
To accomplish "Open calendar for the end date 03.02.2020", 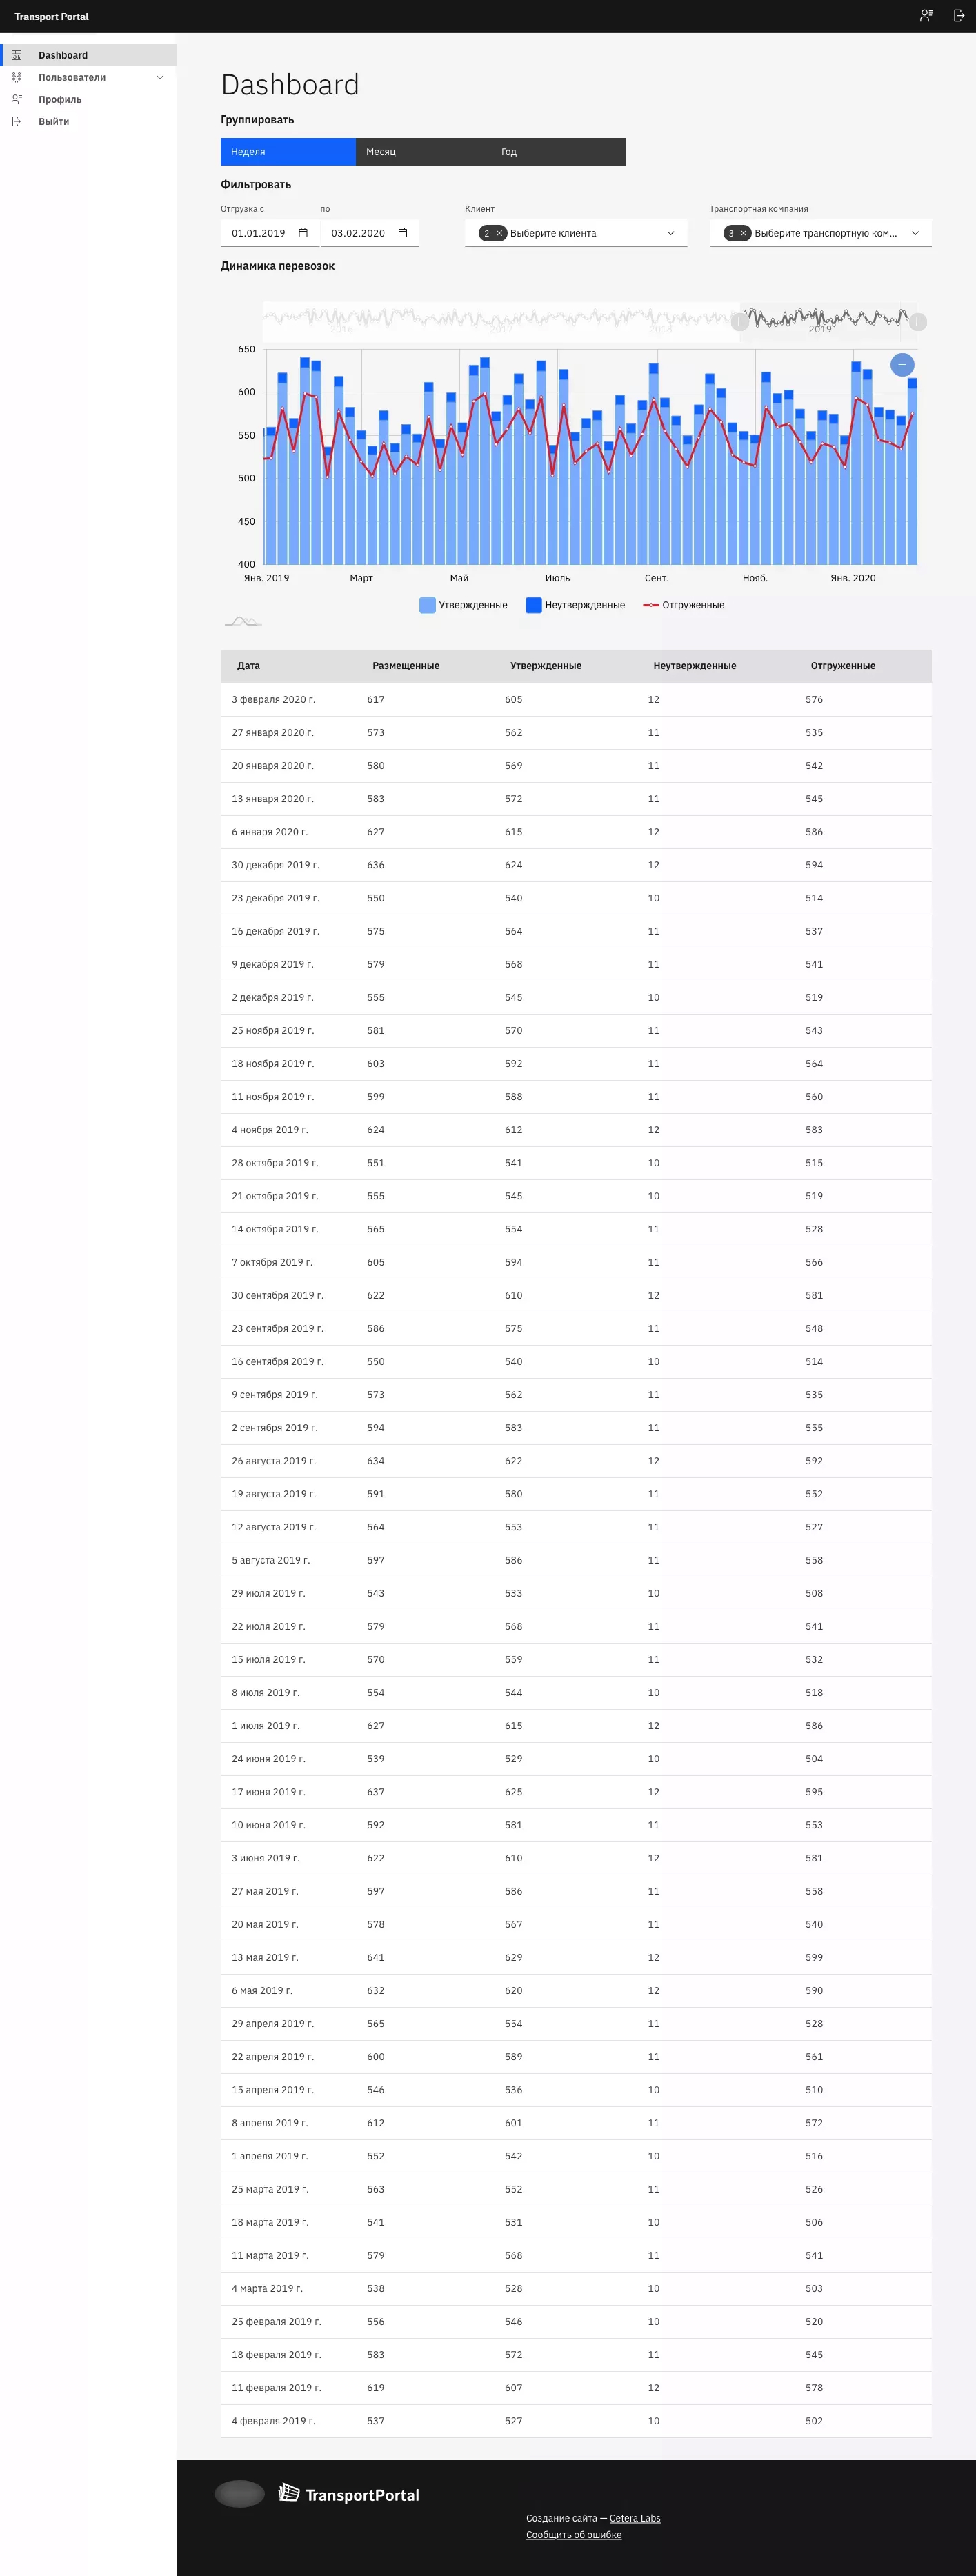I will [403, 233].
